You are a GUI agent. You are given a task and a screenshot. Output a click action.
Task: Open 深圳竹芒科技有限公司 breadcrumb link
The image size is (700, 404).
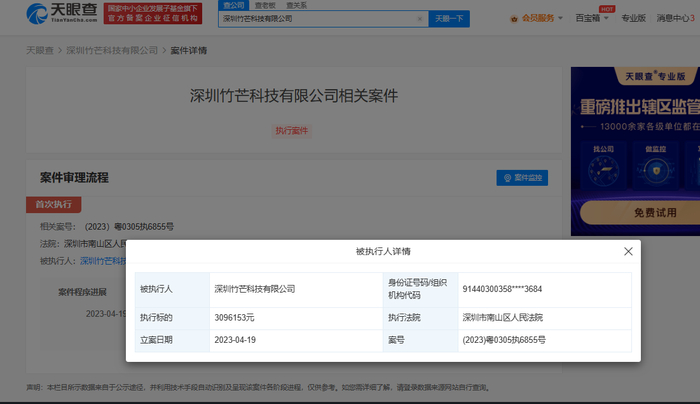[112, 50]
